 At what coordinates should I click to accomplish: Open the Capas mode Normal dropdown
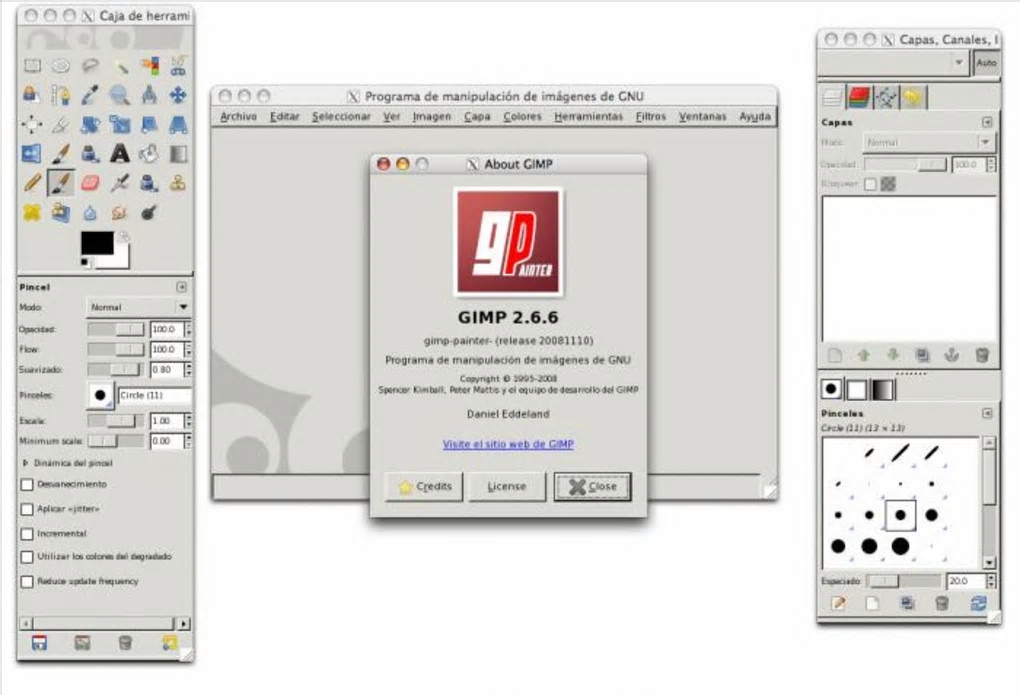pyautogui.click(x=929, y=142)
